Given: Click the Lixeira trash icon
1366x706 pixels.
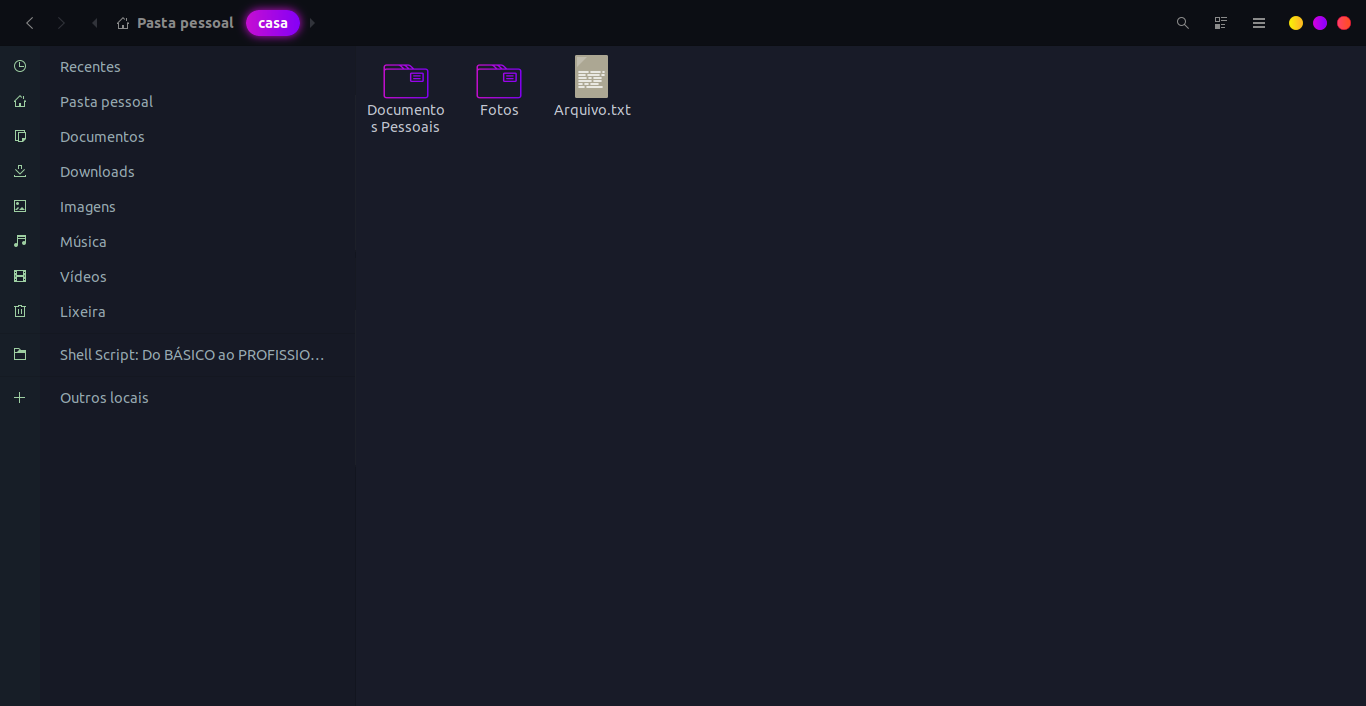Looking at the screenshot, I should [20, 311].
